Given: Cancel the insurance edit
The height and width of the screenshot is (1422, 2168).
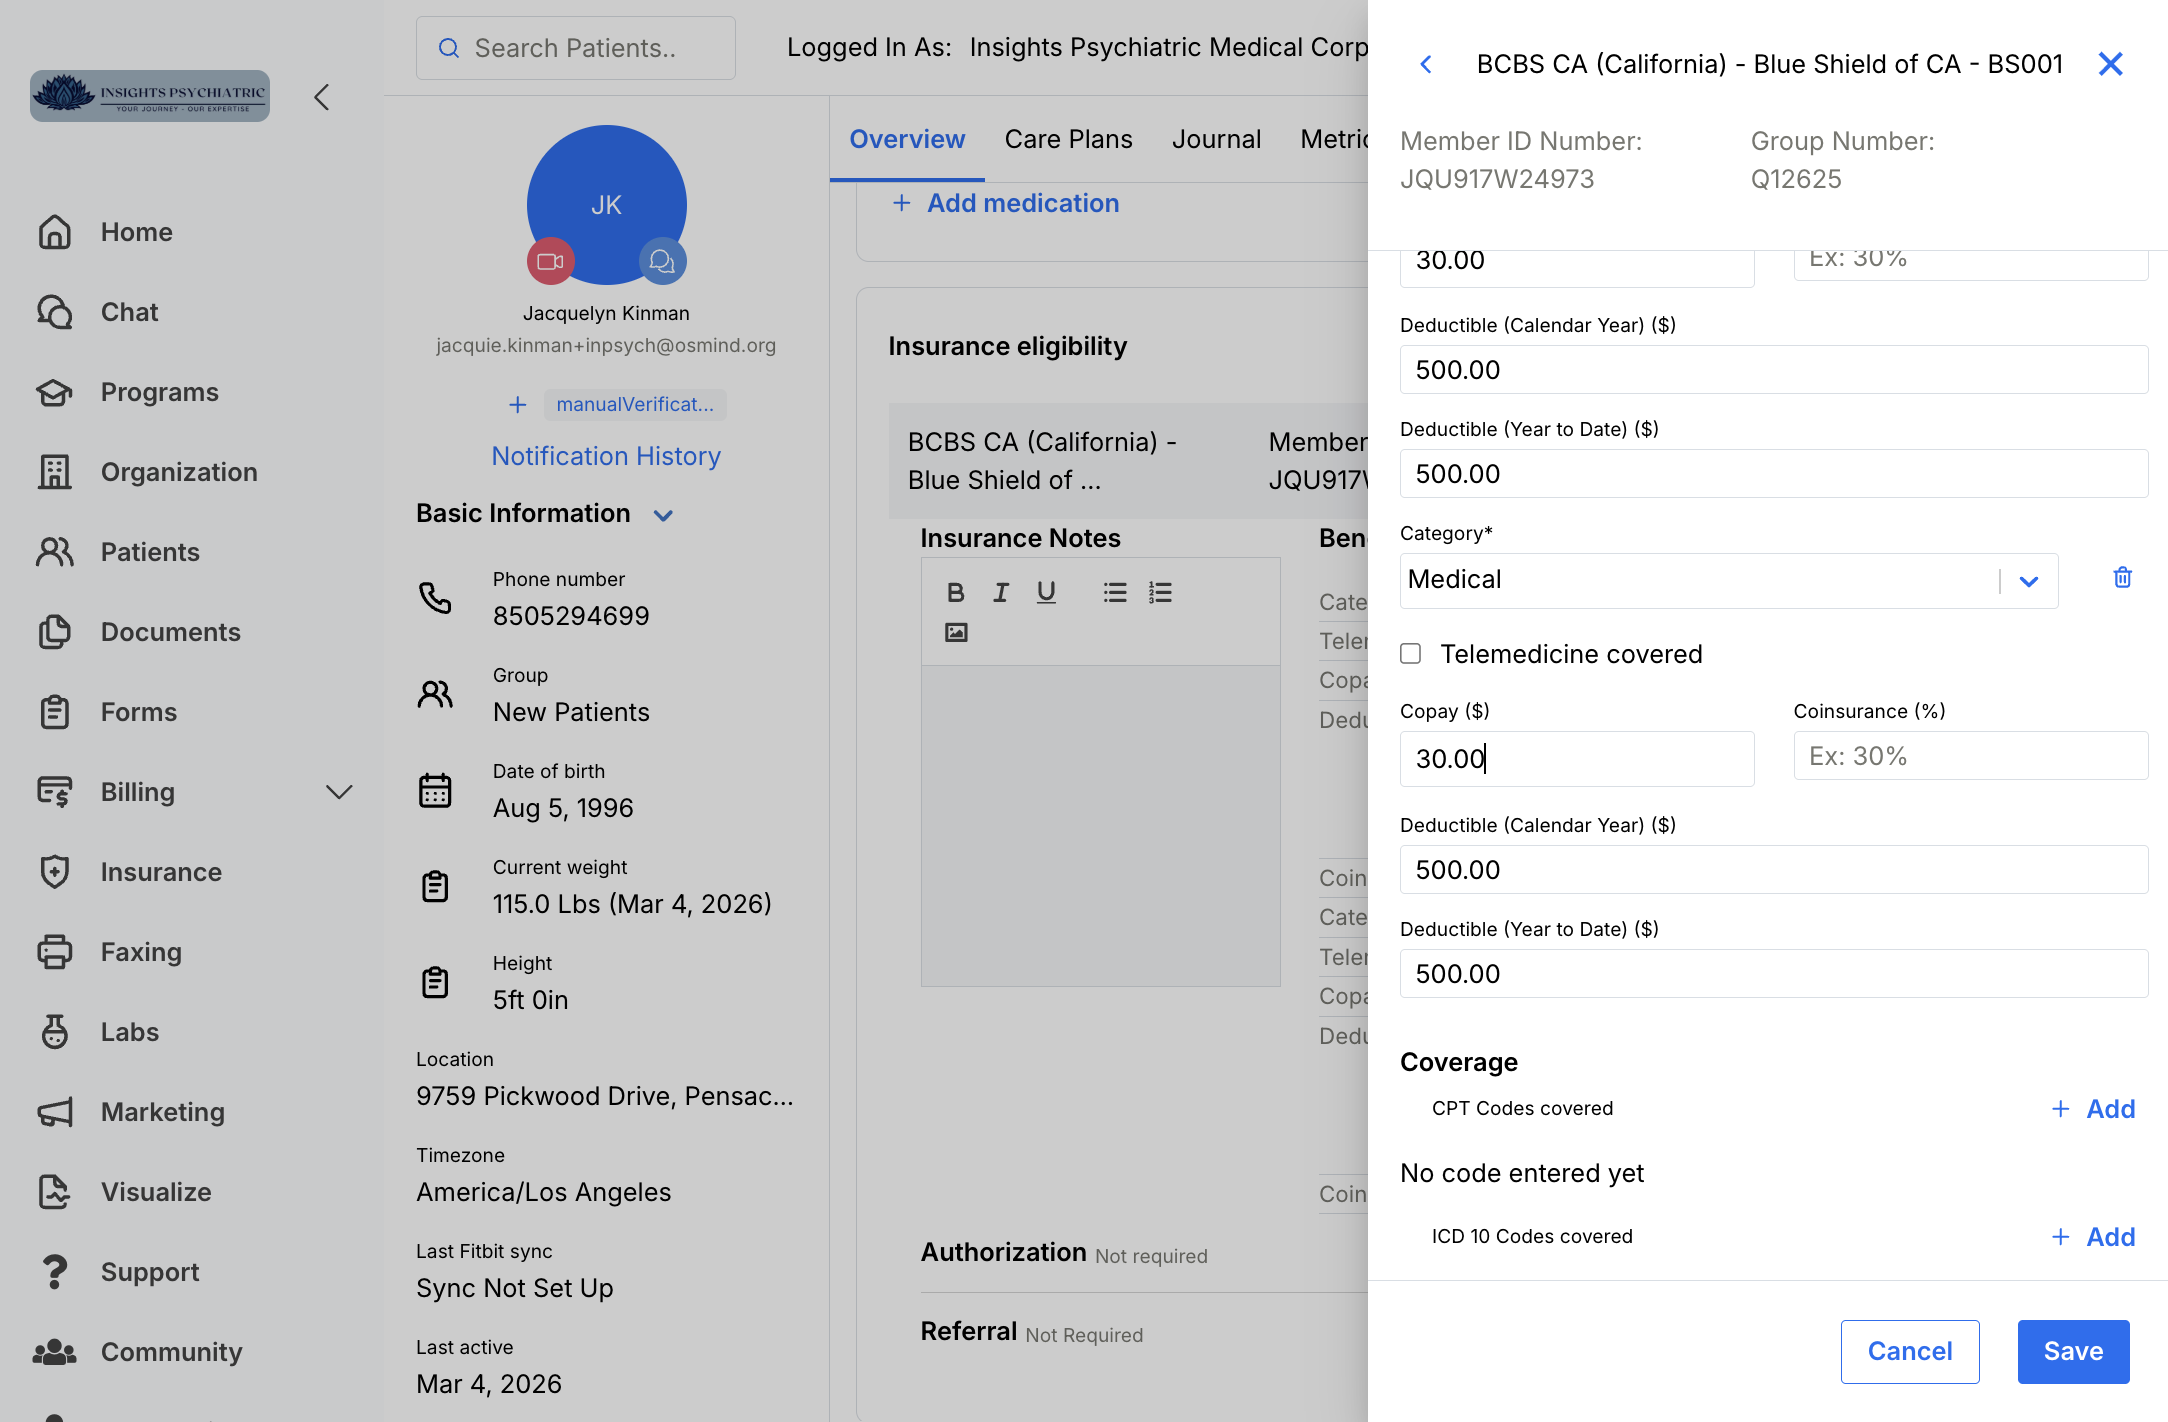Looking at the screenshot, I should [x=1909, y=1351].
